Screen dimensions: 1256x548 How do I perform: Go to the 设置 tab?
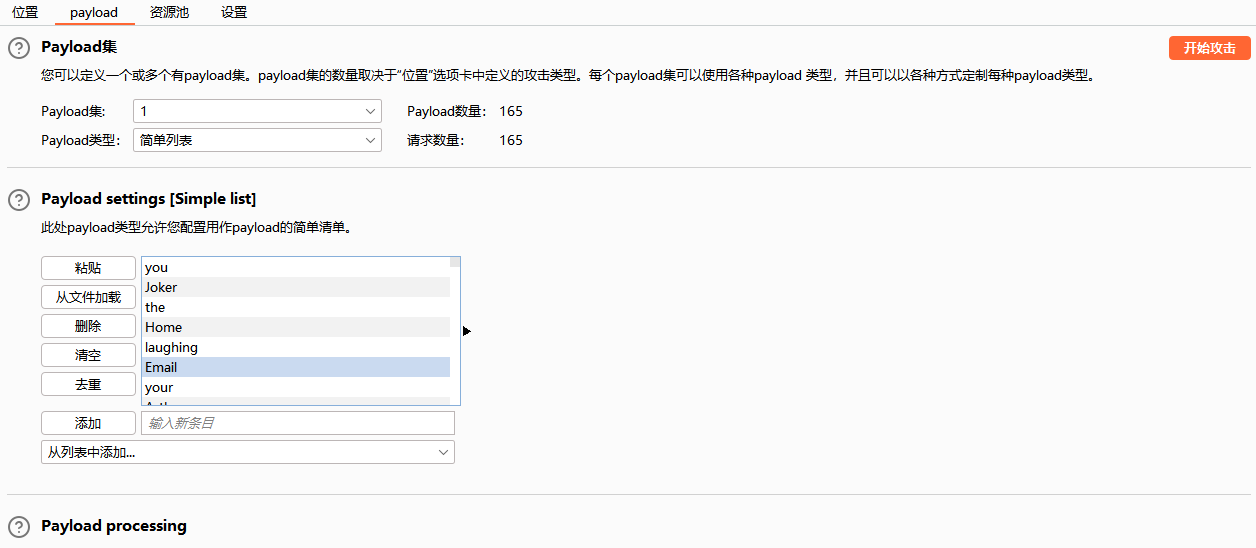pyautogui.click(x=234, y=13)
